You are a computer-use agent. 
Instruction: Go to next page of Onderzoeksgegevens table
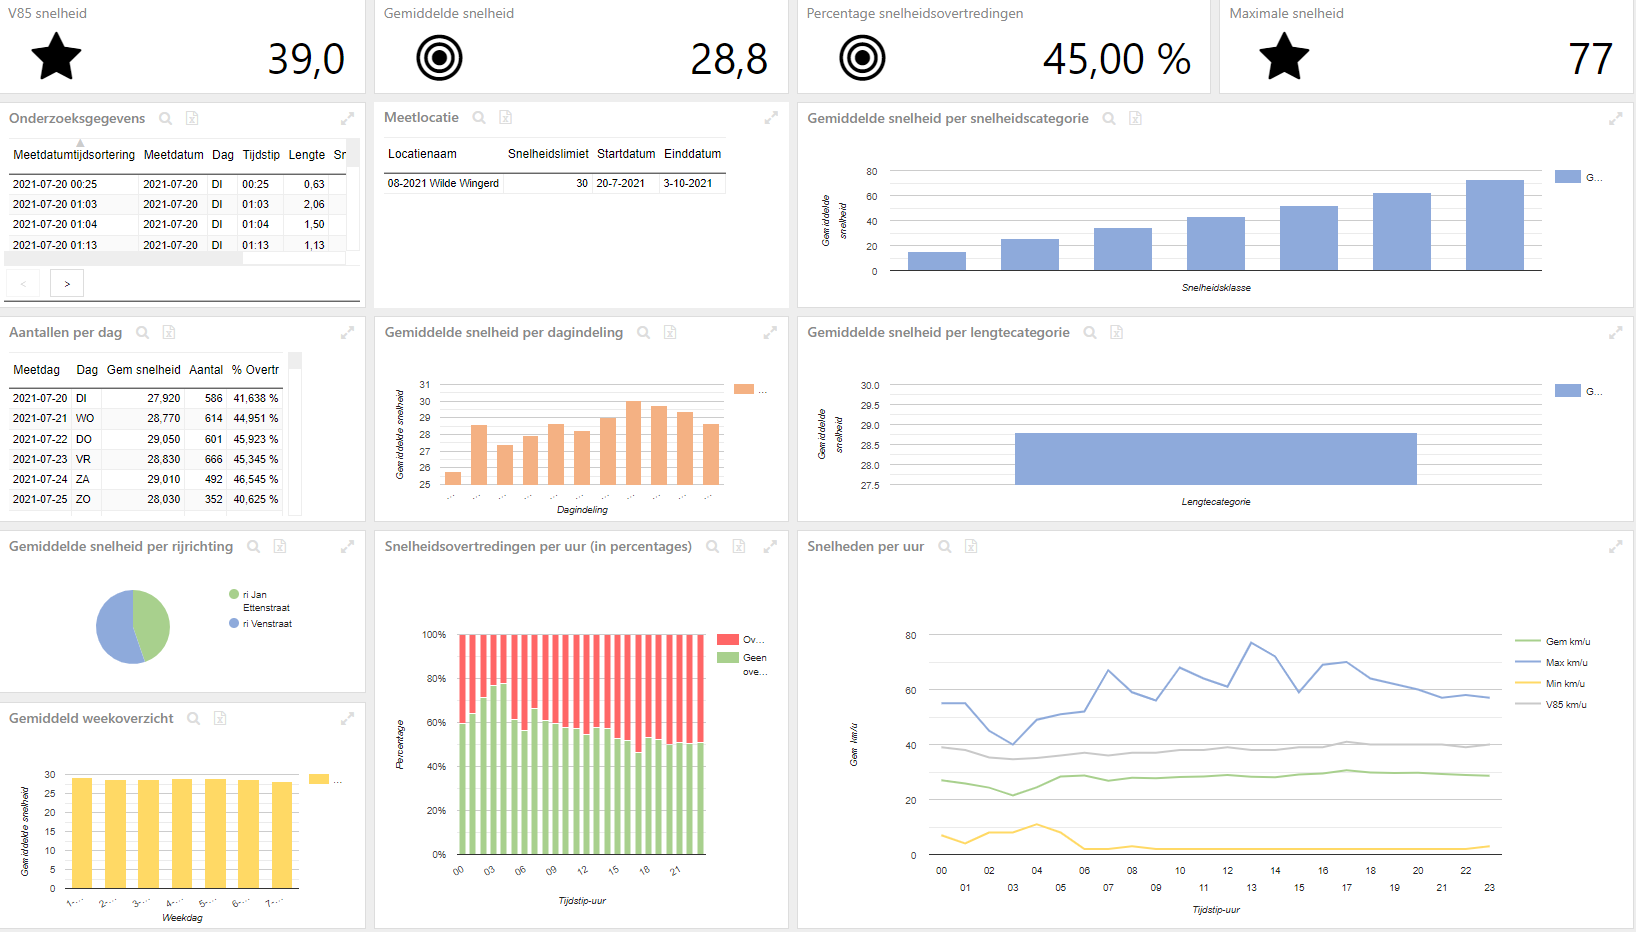click(67, 284)
